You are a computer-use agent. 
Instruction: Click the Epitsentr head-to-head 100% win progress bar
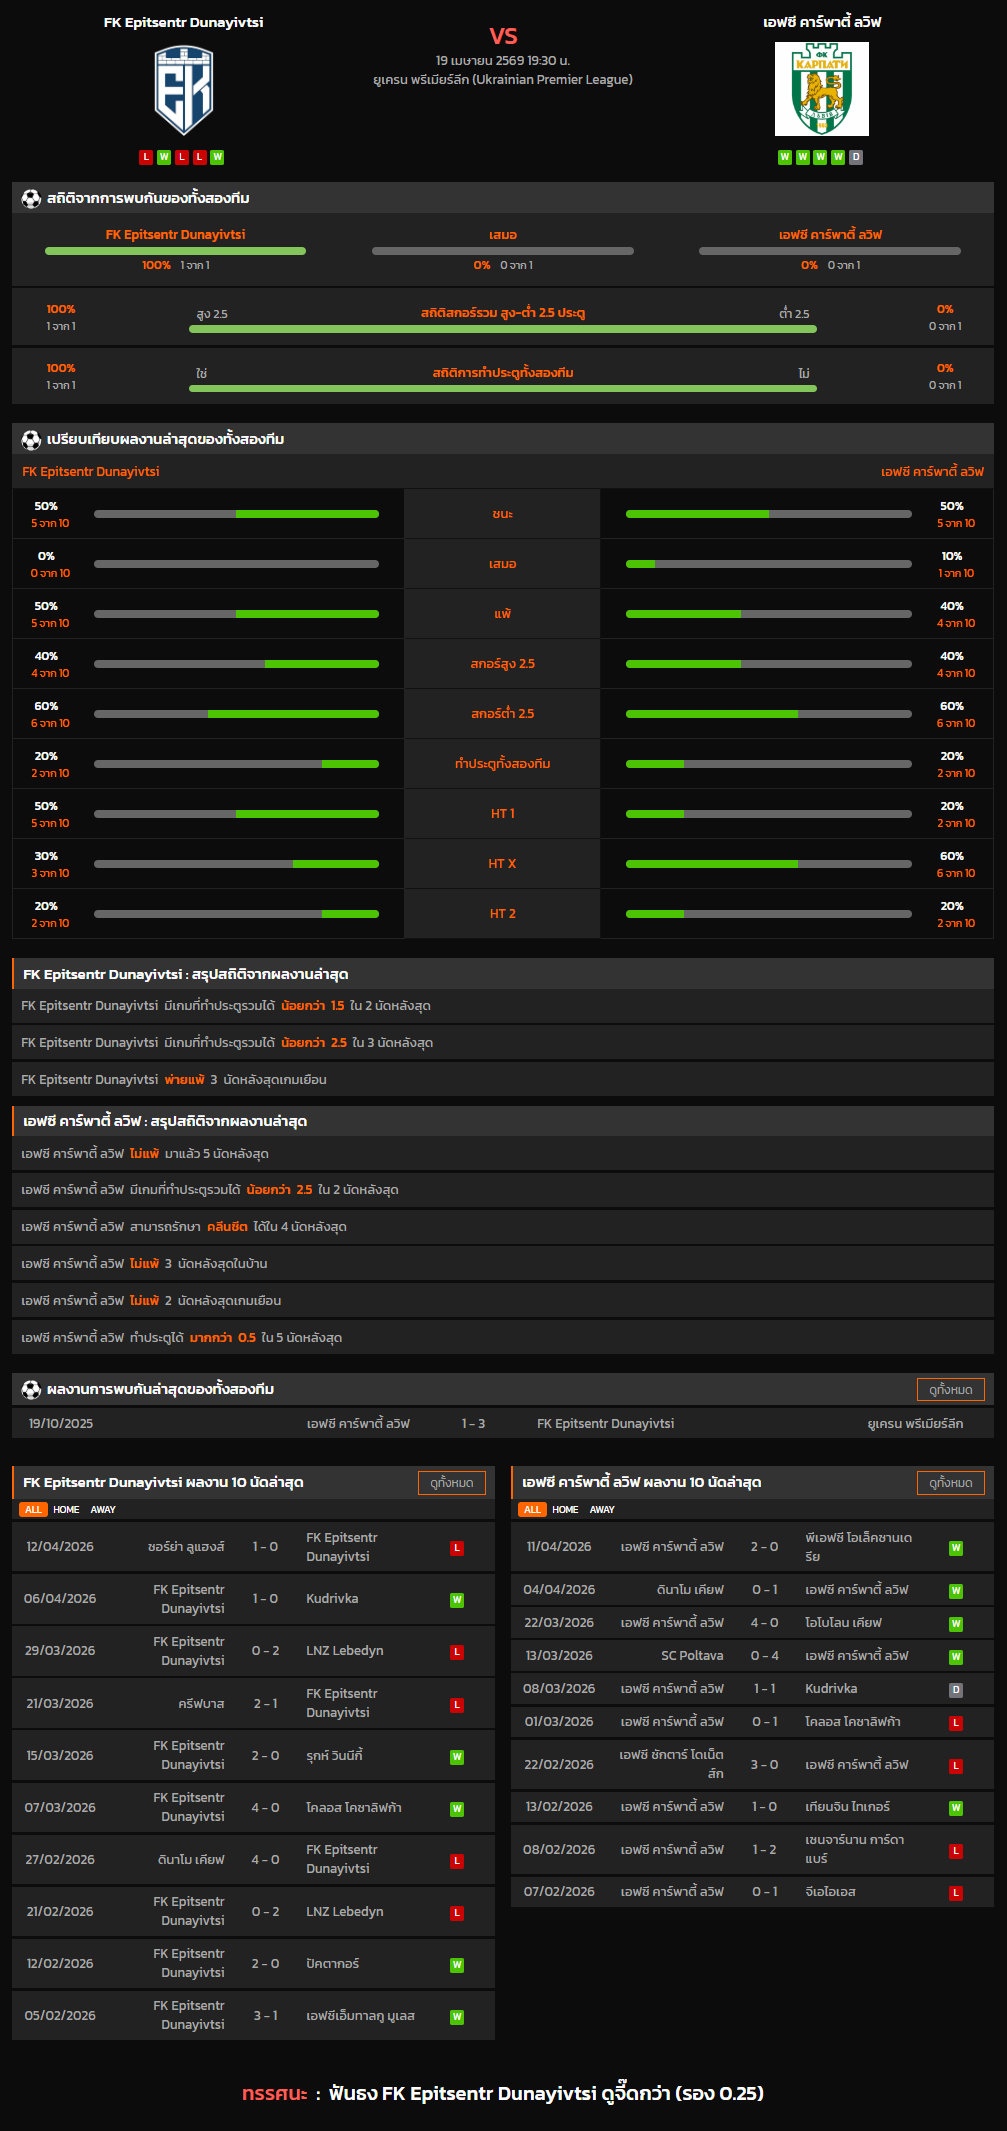tap(175, 251)
